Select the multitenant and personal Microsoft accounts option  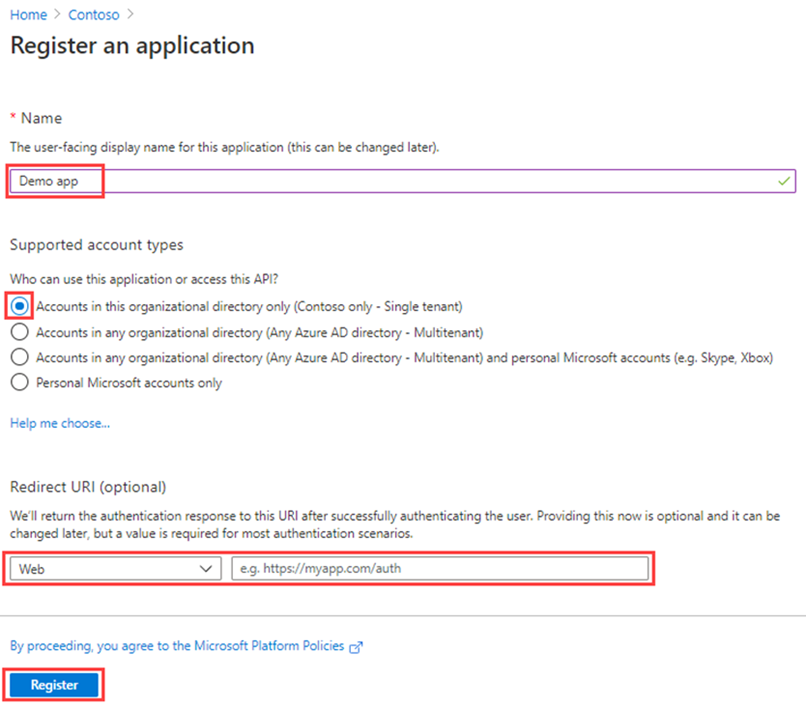pos(18,356)
